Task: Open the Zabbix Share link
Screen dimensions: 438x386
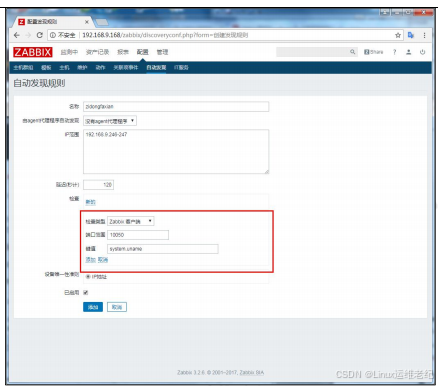Action: tap(373, 52)
